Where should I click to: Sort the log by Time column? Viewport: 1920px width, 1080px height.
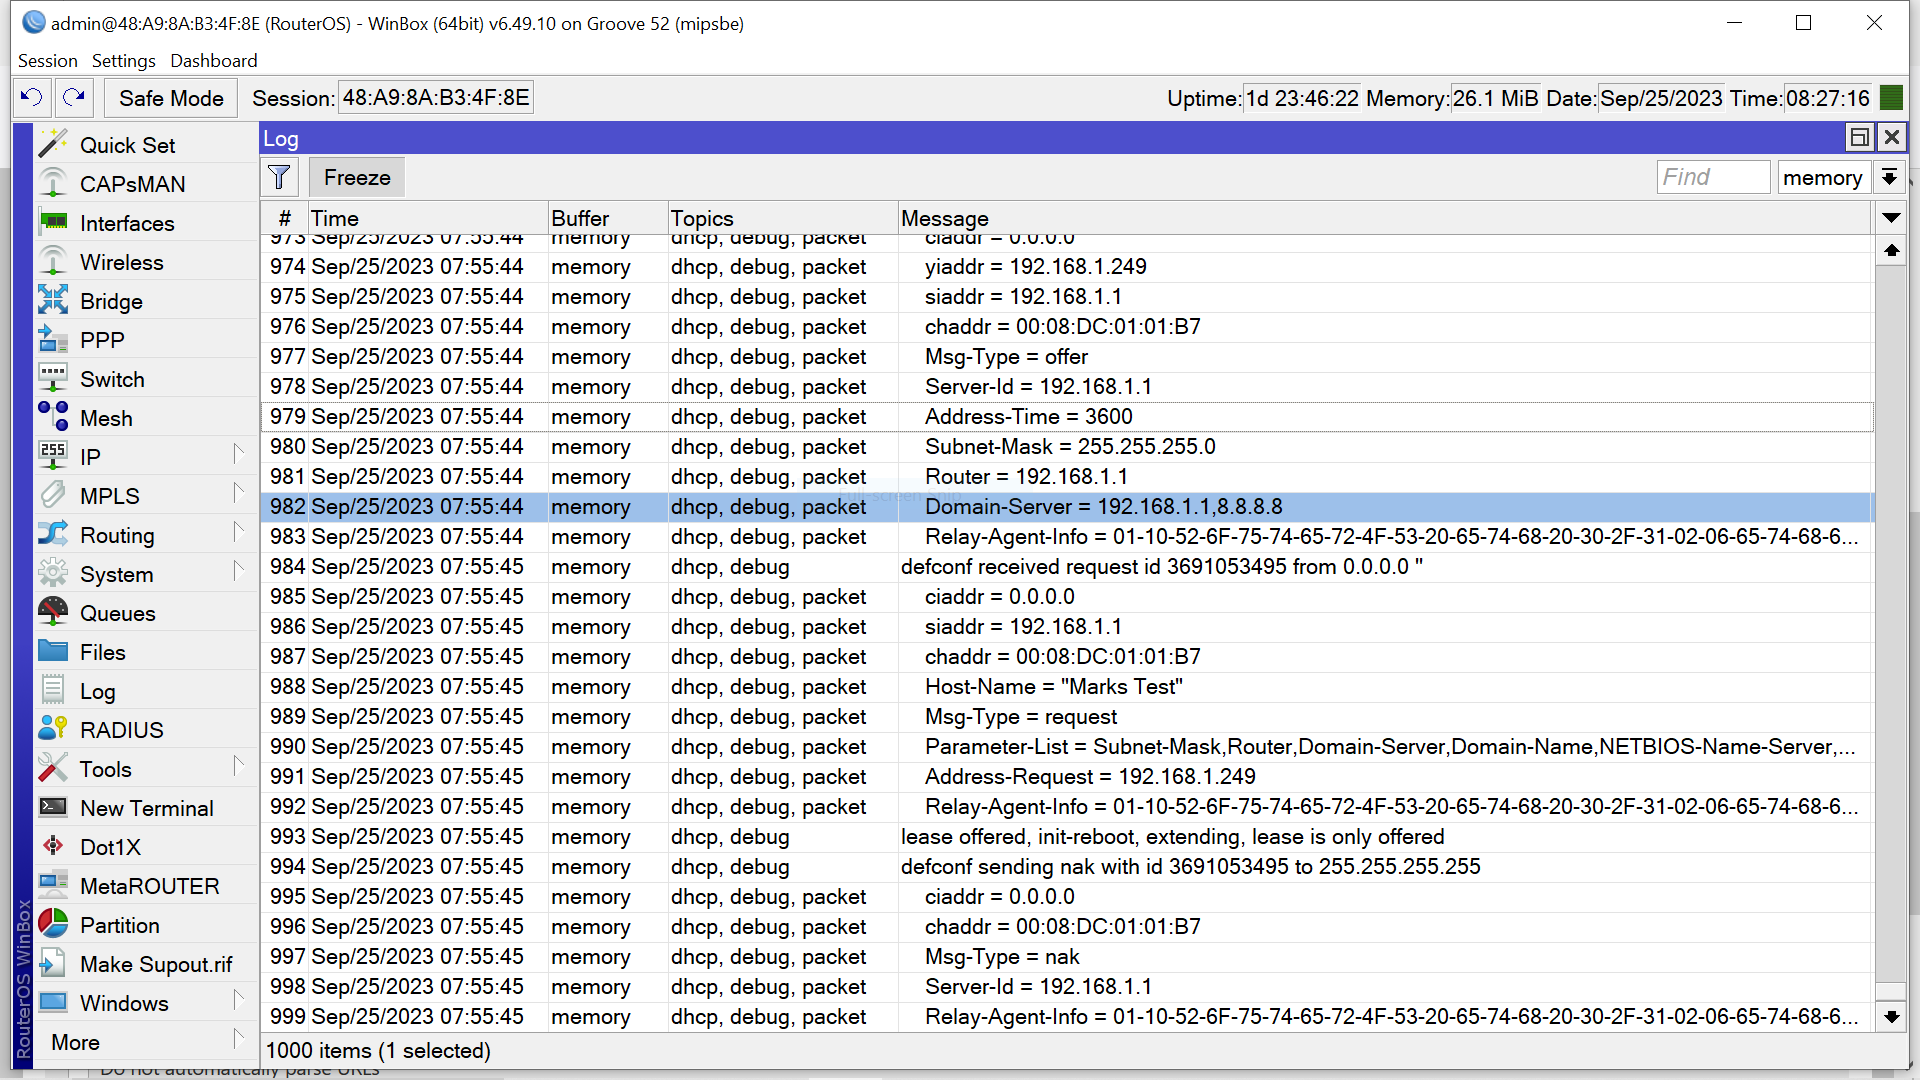pos(427,218)
